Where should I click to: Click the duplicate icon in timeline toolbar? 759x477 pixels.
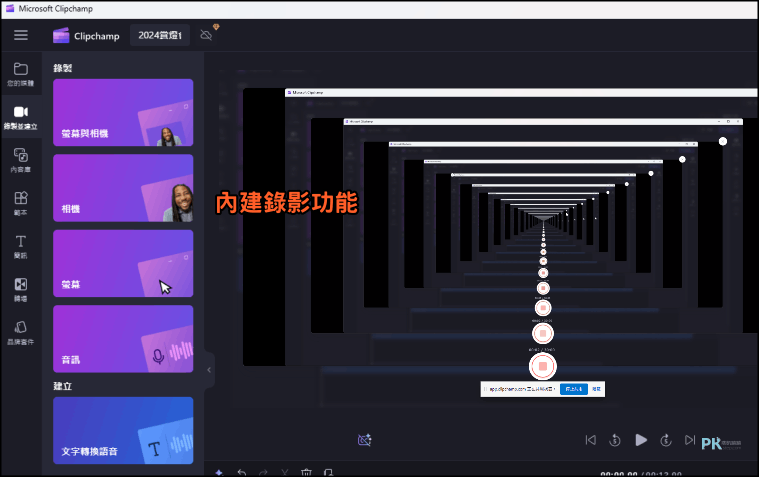328,472
